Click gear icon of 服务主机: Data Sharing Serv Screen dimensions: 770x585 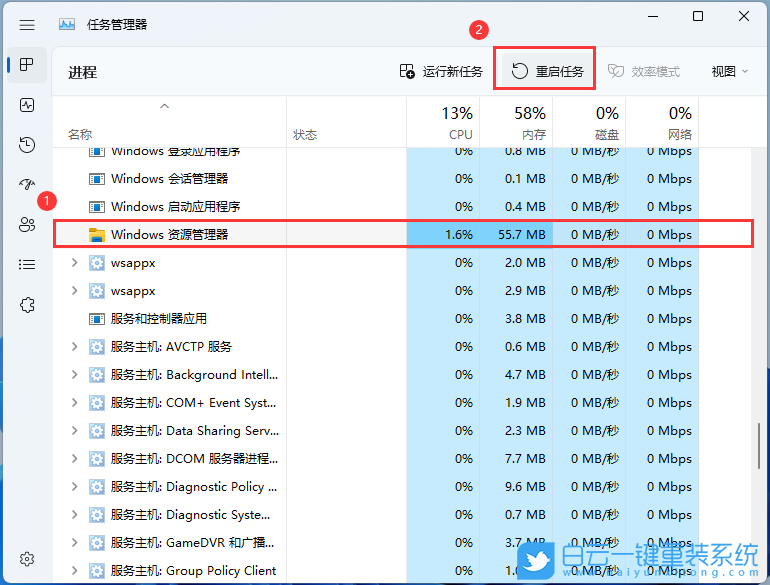[x=97, y=431]
